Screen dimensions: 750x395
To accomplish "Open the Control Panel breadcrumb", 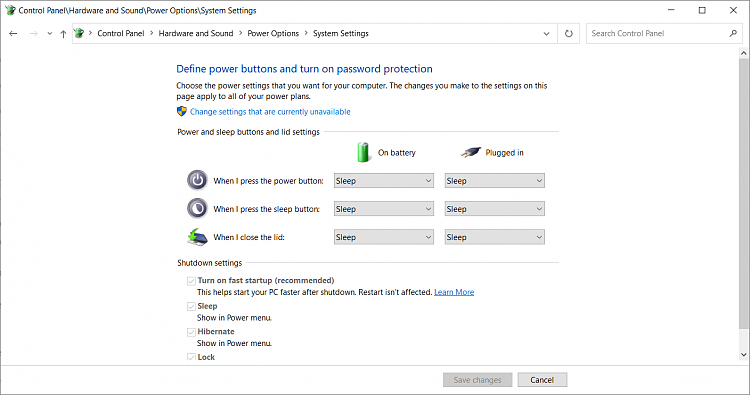I will click(x=121, y=33).
